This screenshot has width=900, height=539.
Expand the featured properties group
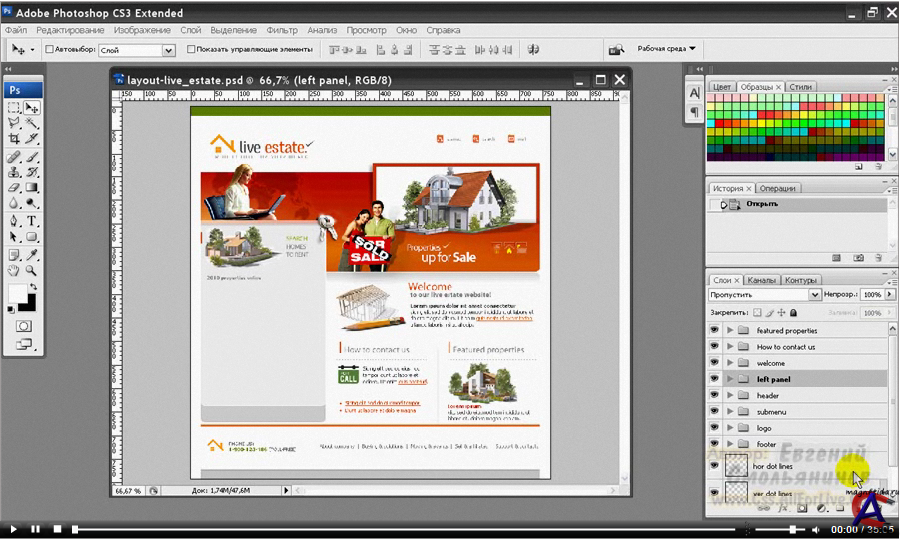click(x=730, y=330)
